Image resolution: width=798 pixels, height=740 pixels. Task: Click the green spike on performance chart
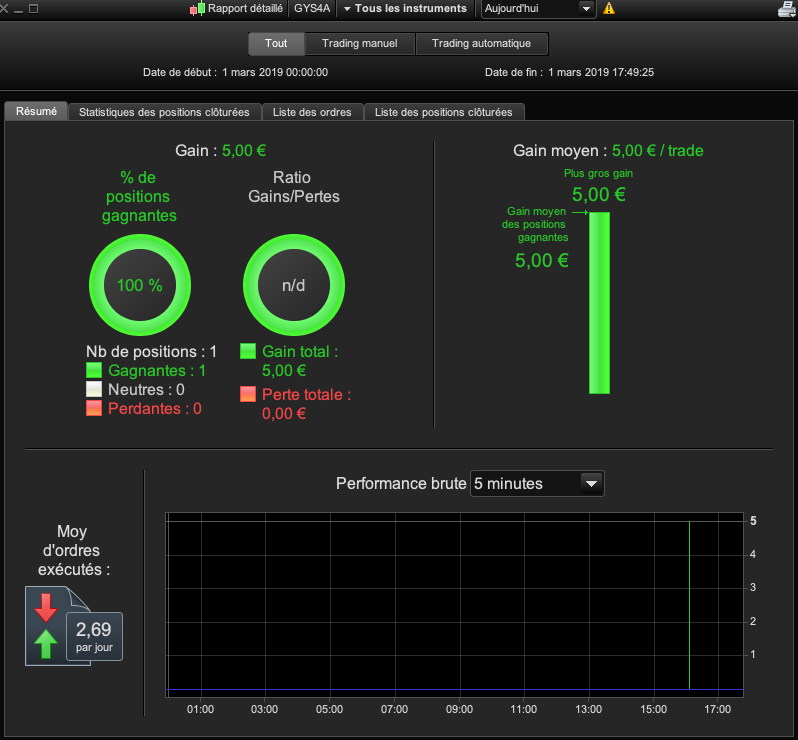[x=690, y=605]
